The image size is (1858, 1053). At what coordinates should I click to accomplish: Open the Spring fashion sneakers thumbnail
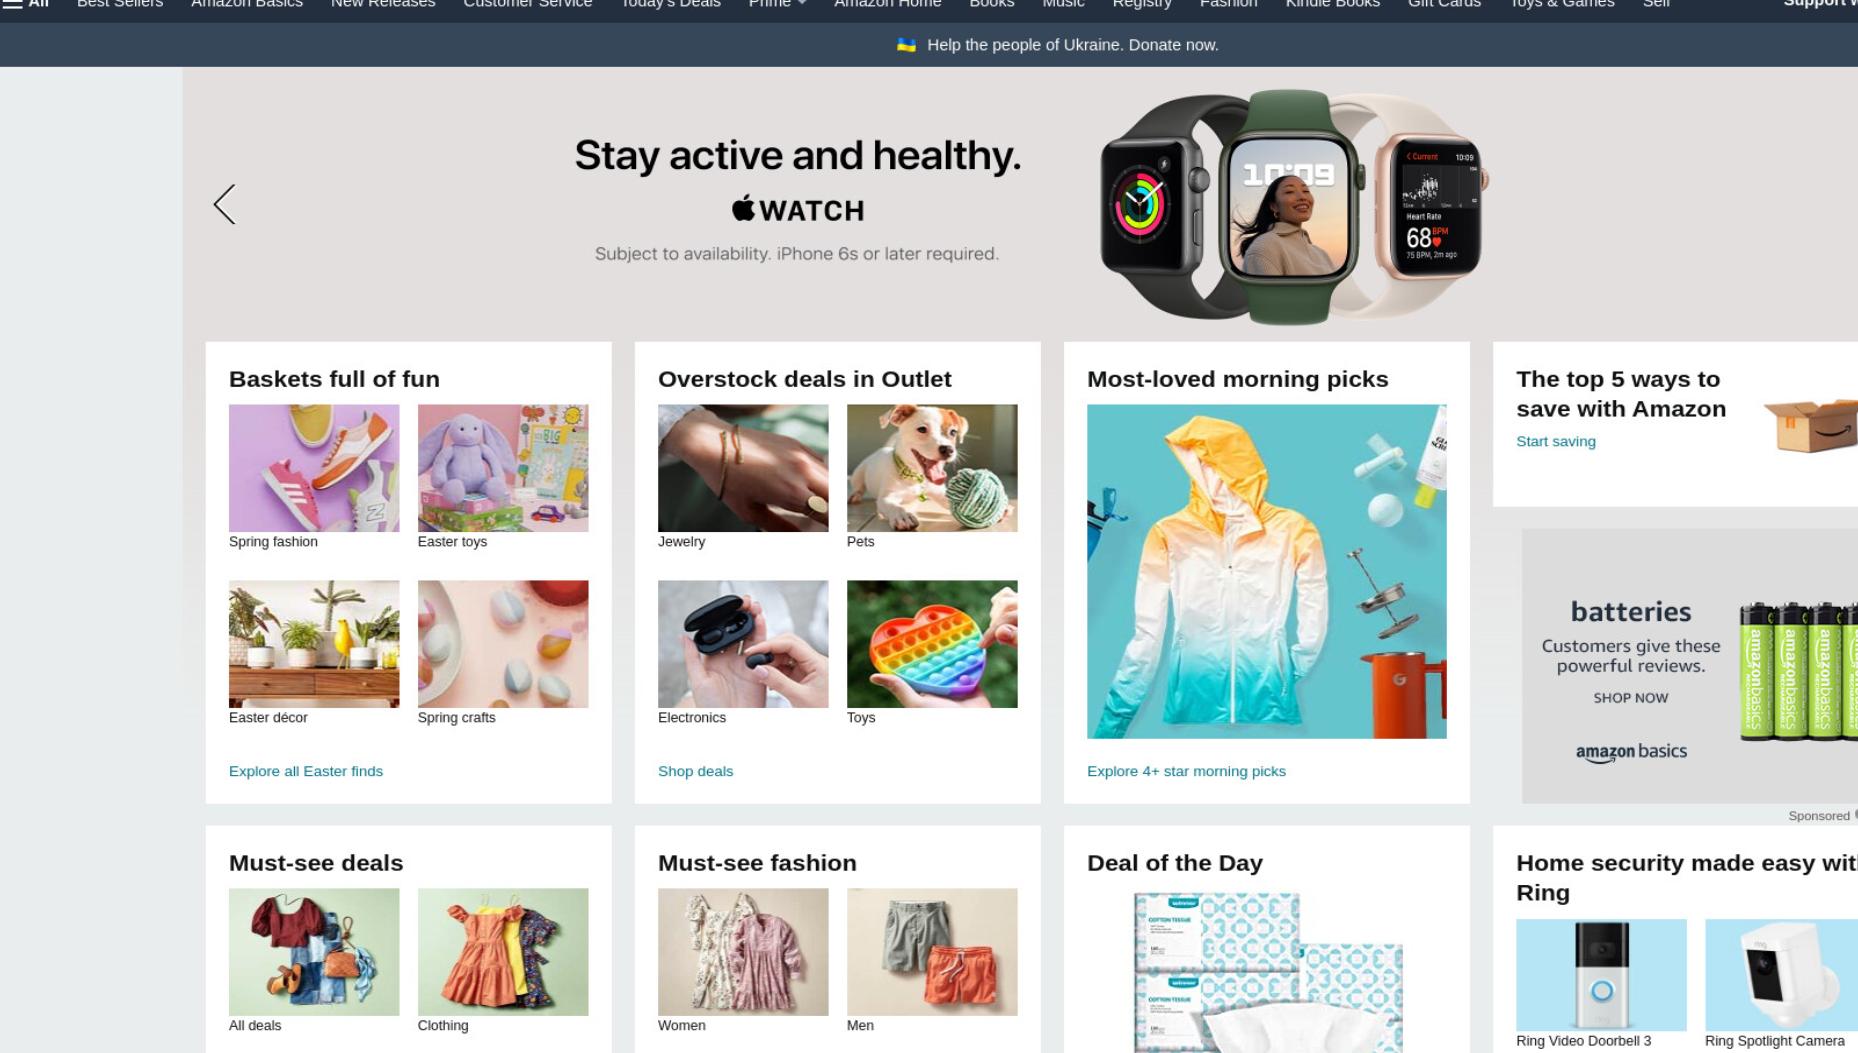pos(314,468)
